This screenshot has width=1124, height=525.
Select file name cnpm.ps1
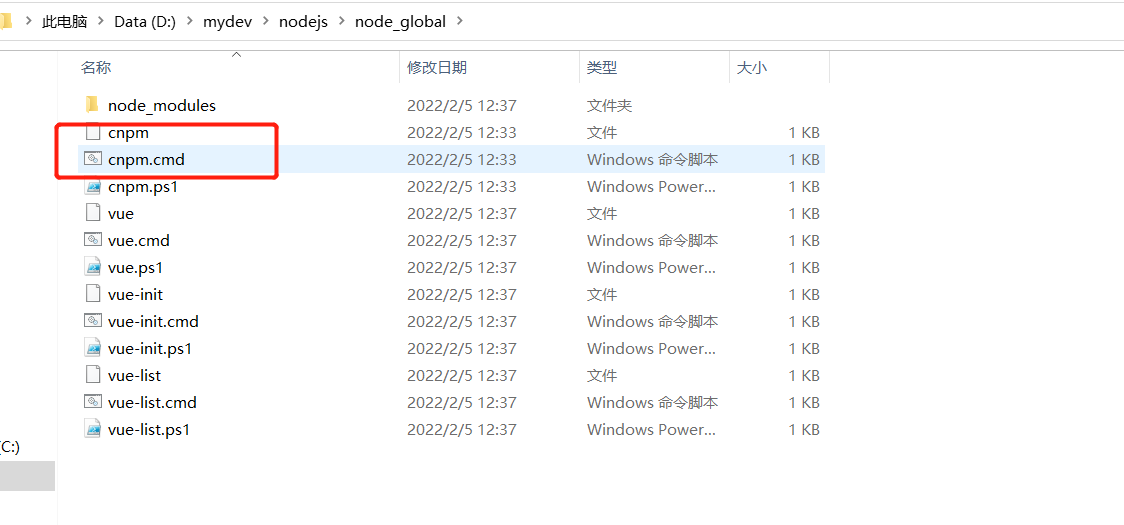click(x=143, y=186)
